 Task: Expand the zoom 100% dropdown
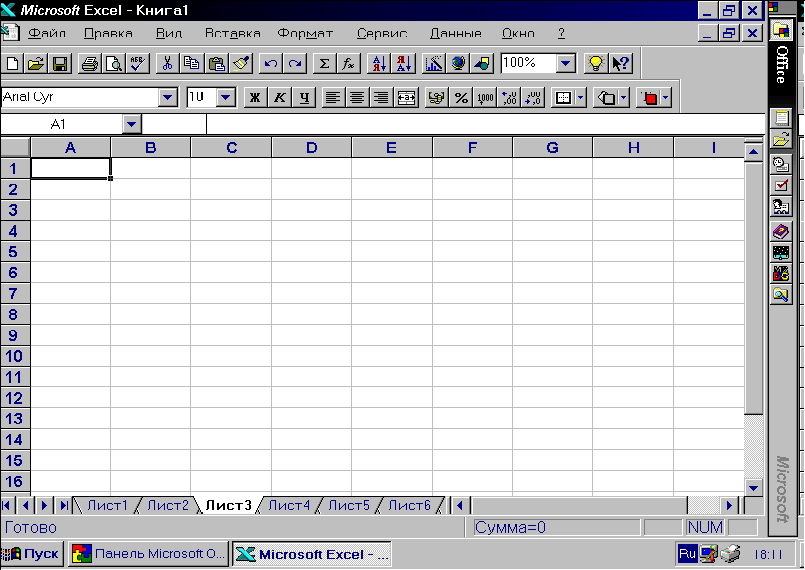[566, 64]
